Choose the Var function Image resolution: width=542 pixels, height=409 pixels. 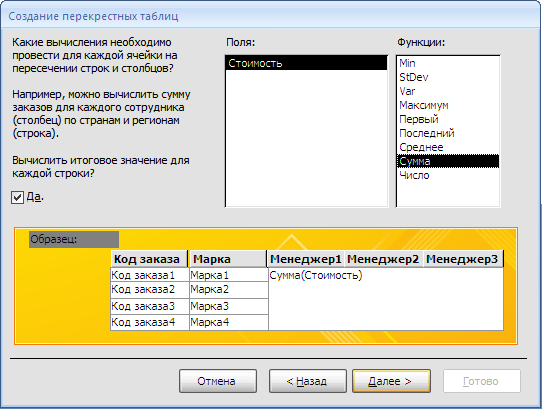tap(448, 91)
